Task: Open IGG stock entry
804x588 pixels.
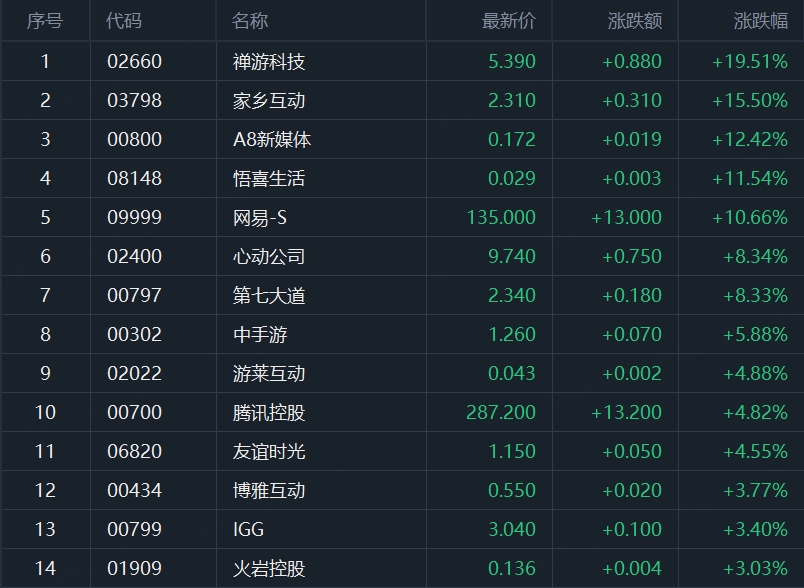Action: pos(249,530)
